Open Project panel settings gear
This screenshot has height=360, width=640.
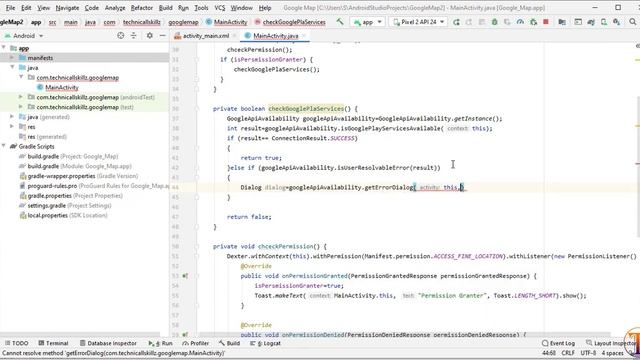[x=150, y=36]
